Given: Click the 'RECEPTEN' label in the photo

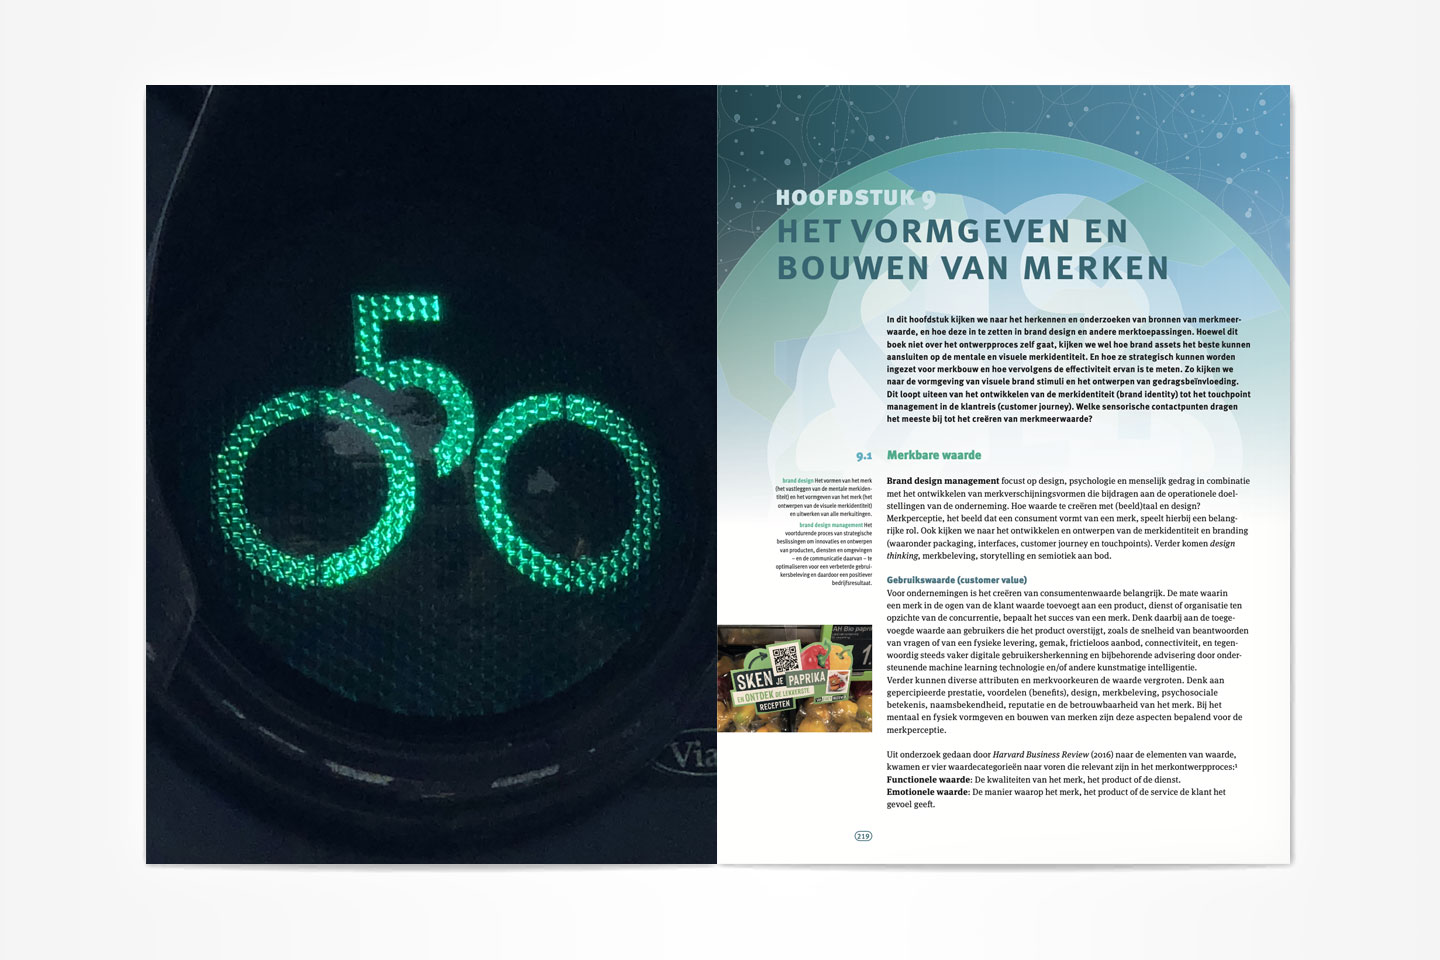Looking at the screenshot, I should [x=774, y=706].
